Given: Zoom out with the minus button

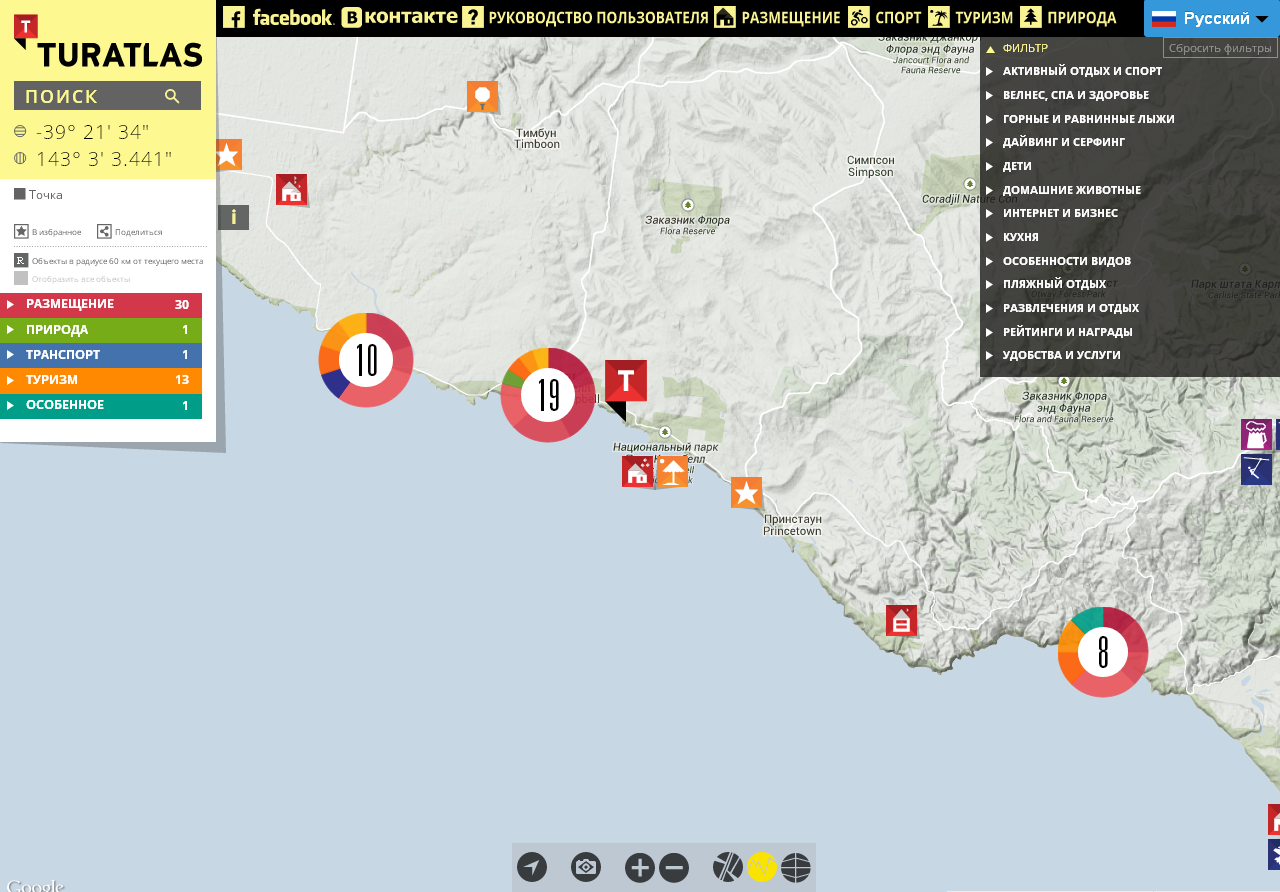Looking at the screenshot, I should tap(674, 868).
